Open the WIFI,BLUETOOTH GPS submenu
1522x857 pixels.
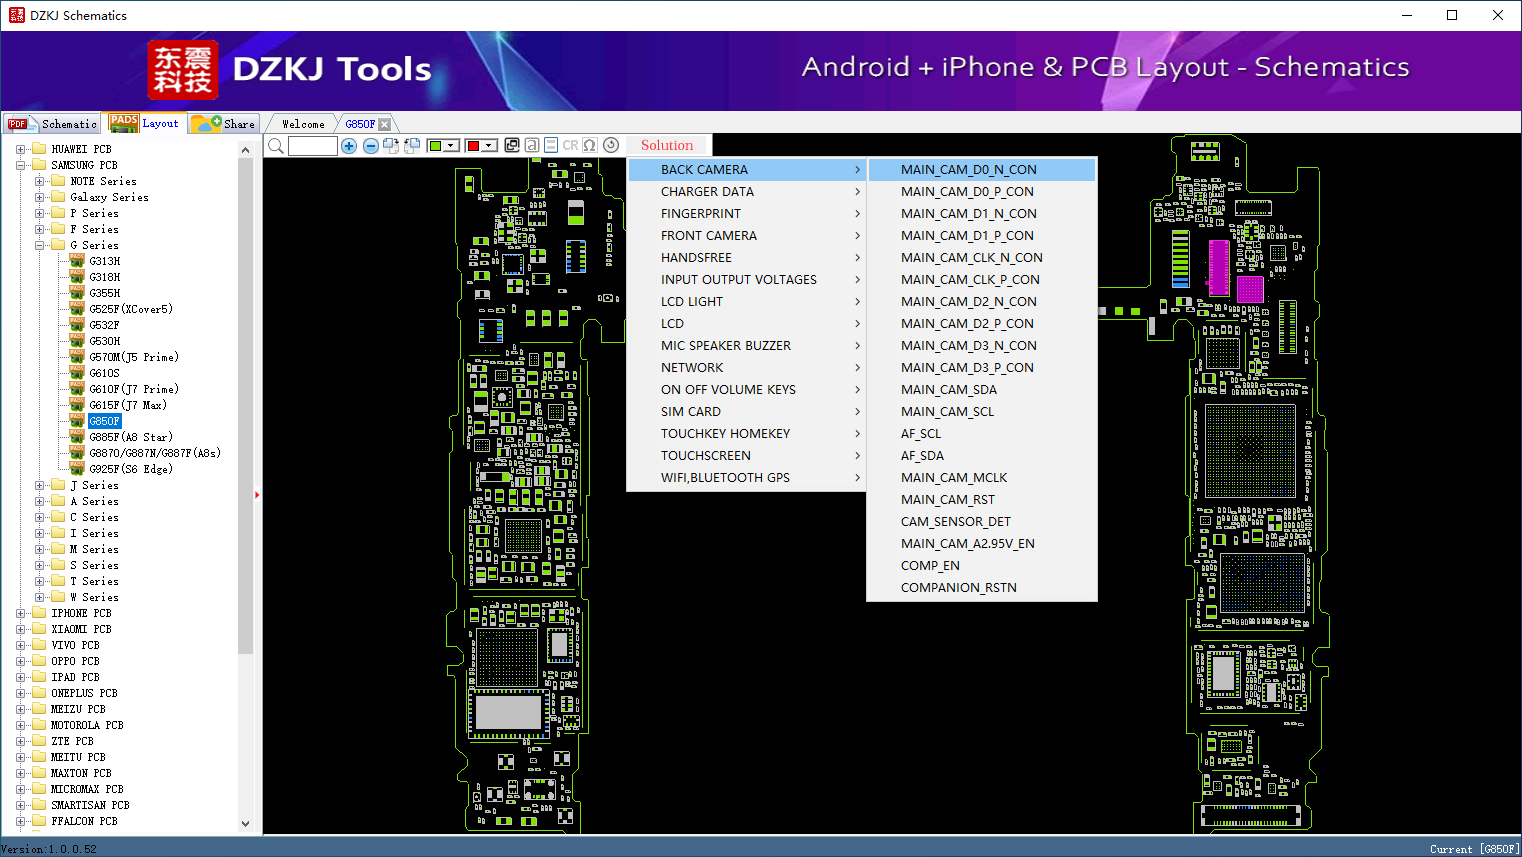[747, 478]
